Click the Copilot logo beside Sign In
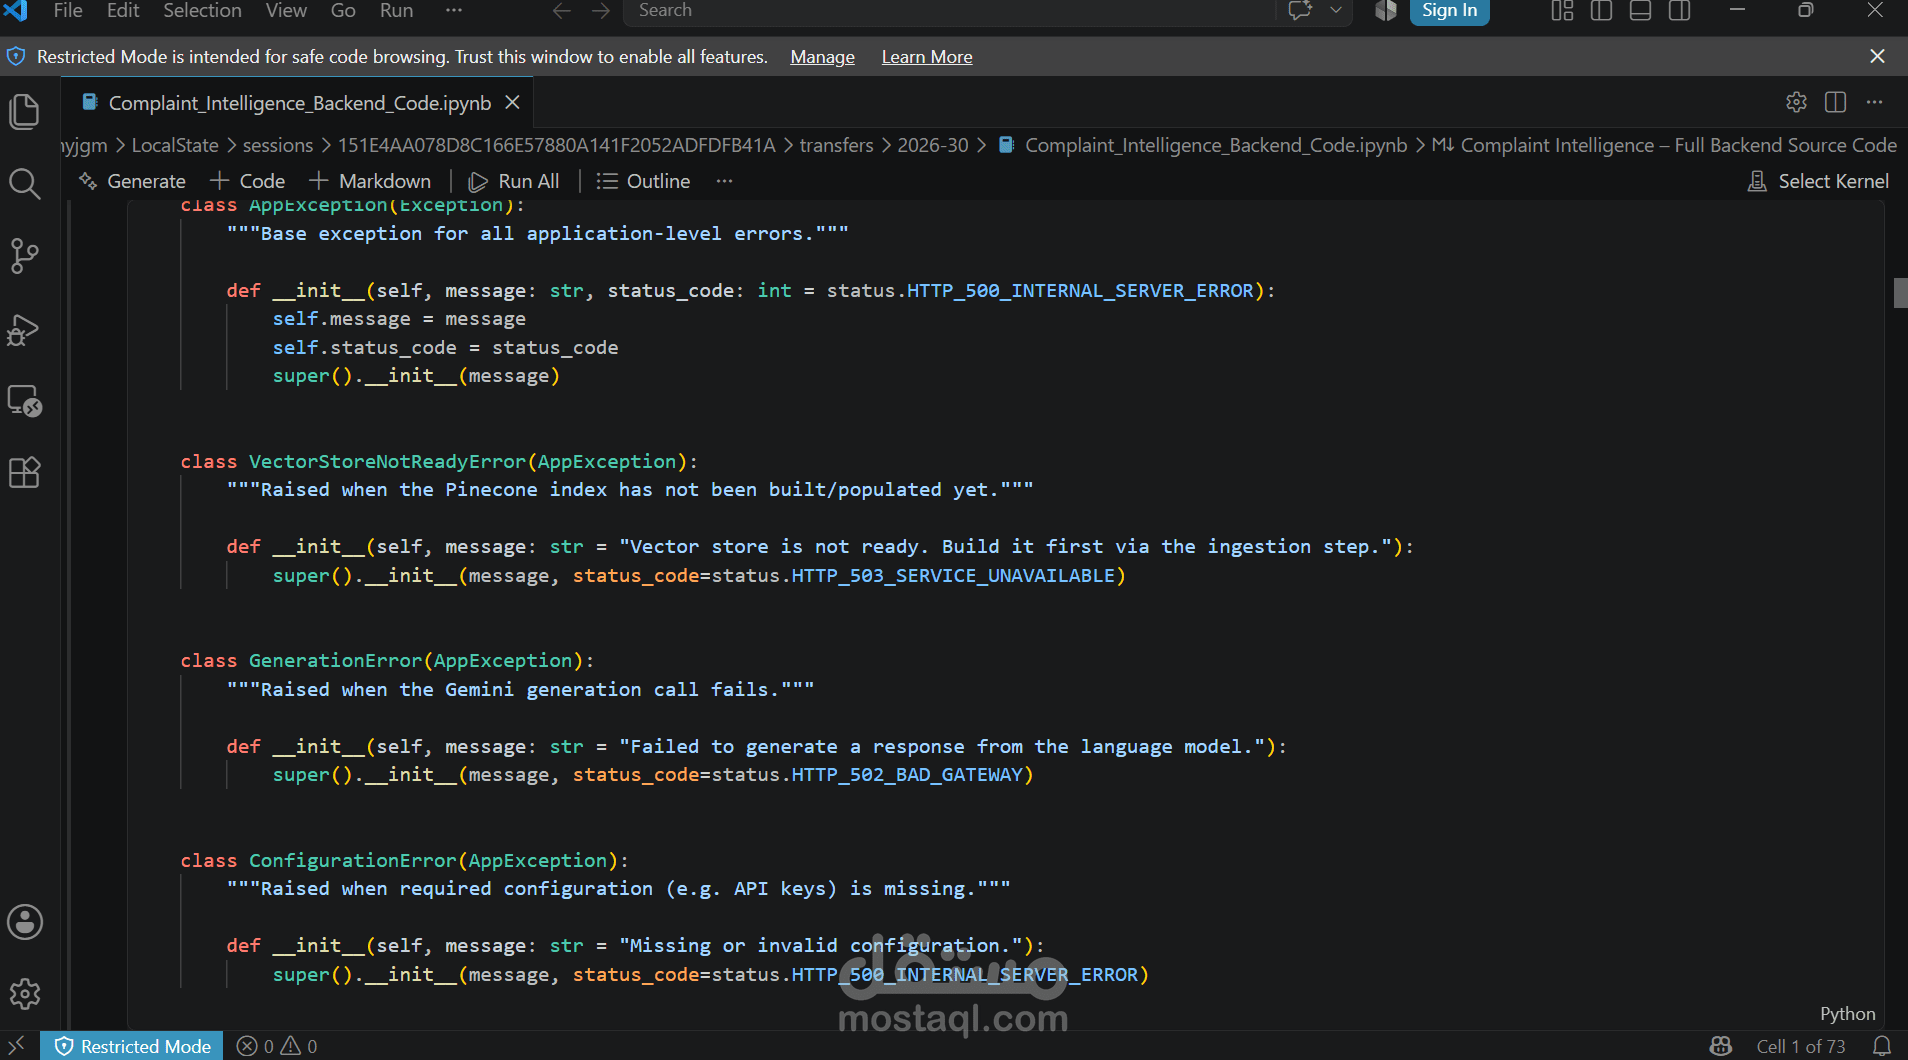1908x1060 pixels. click(1385, 10)
